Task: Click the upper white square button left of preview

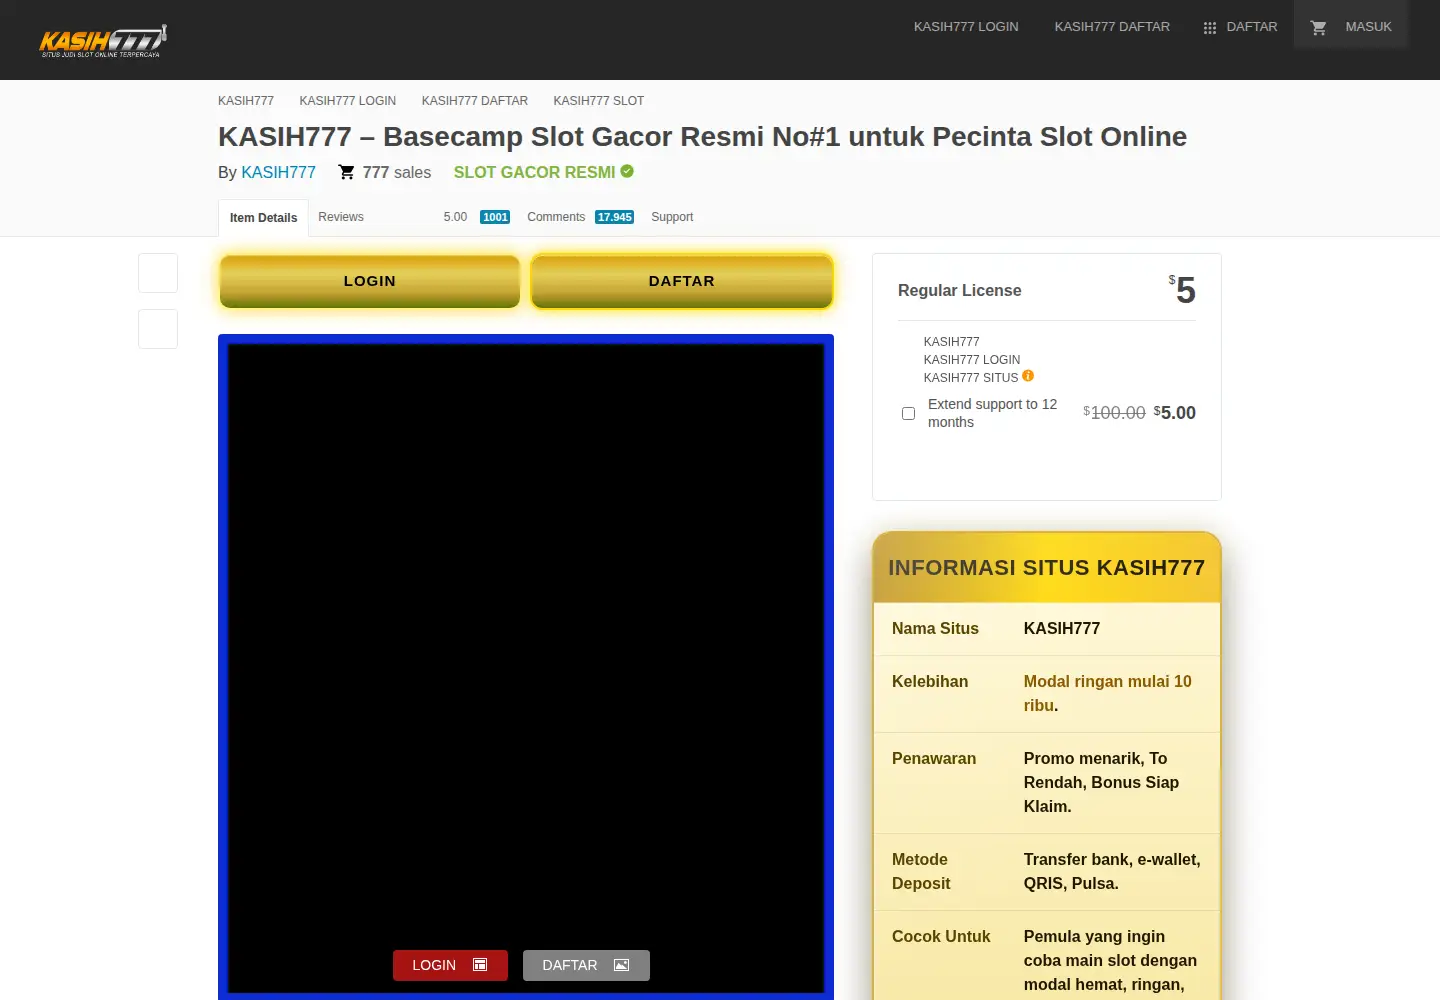Action: click(158, 273)
